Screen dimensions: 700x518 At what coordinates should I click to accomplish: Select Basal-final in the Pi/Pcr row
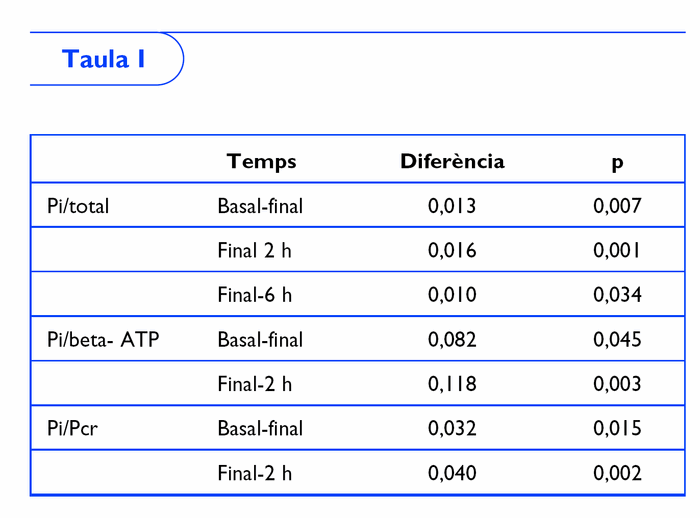click(x=260, y=429)
